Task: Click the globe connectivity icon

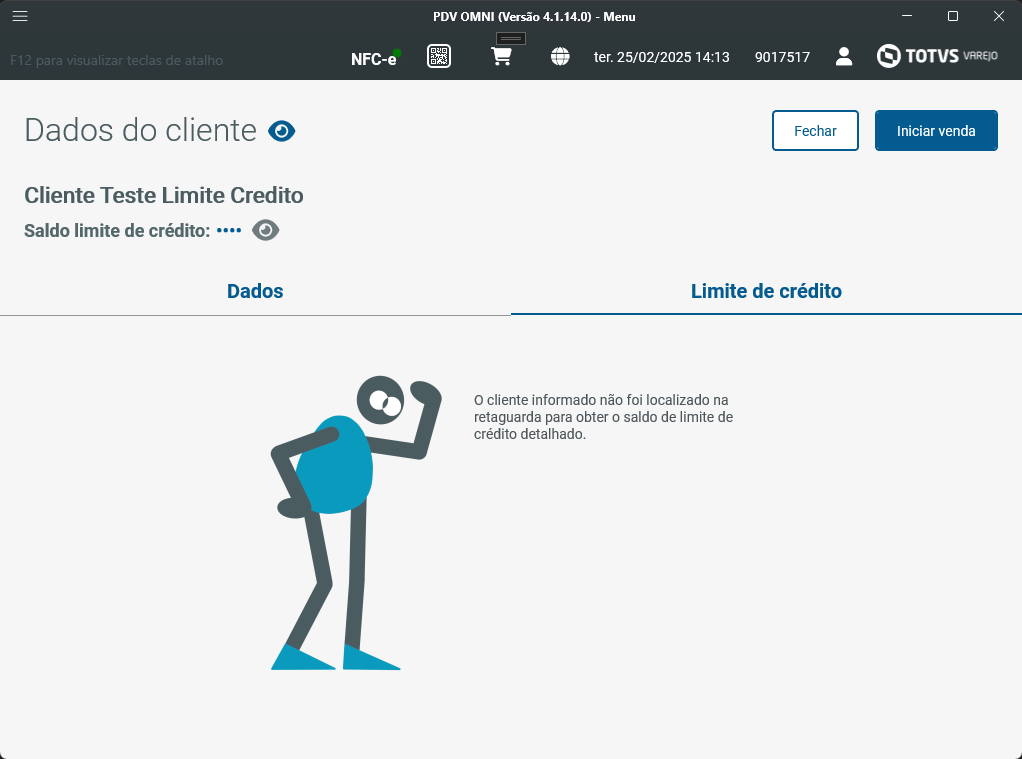Action: (560, 57)
